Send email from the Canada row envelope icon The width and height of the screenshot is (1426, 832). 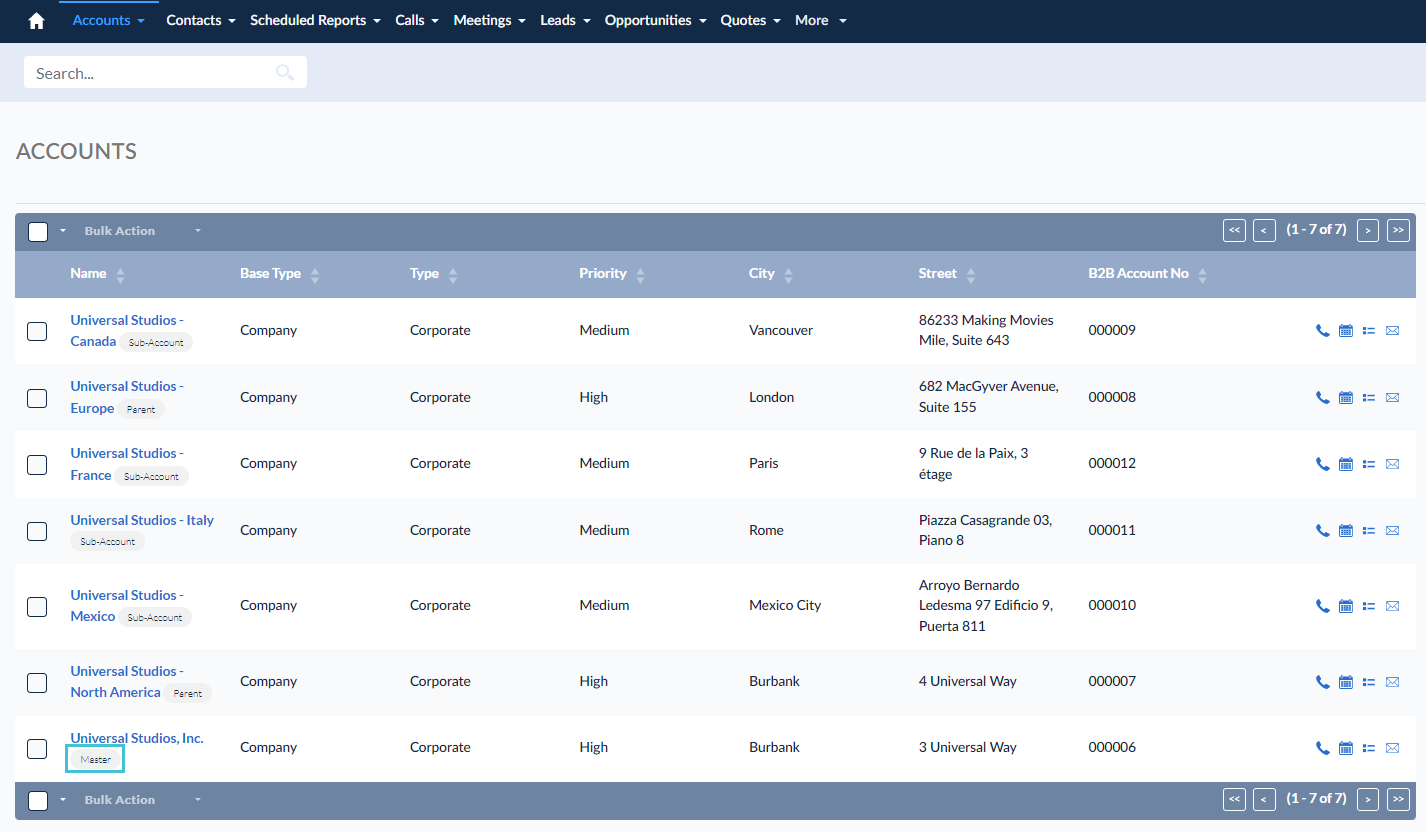[x=1392, y=331]
